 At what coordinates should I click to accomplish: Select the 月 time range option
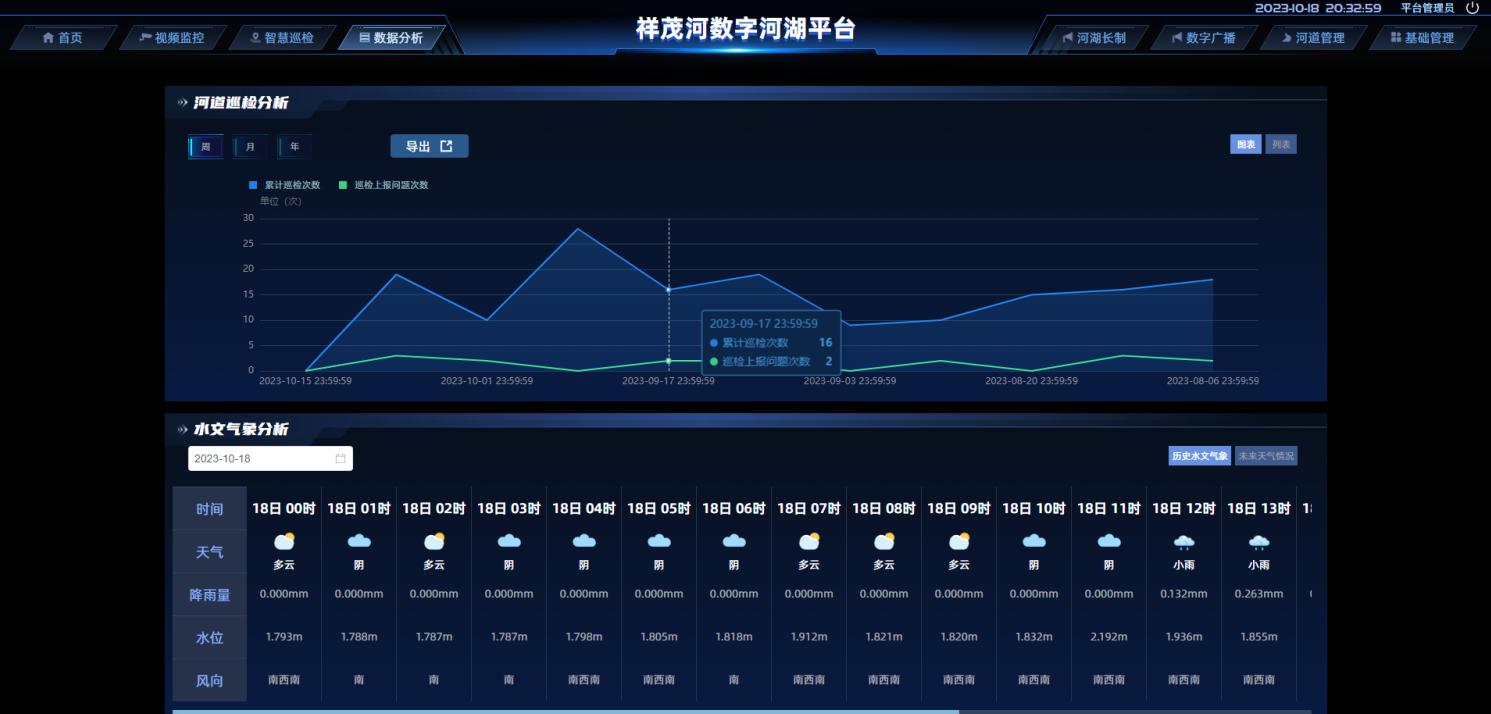pyautogui.click(x=250, y=147)
